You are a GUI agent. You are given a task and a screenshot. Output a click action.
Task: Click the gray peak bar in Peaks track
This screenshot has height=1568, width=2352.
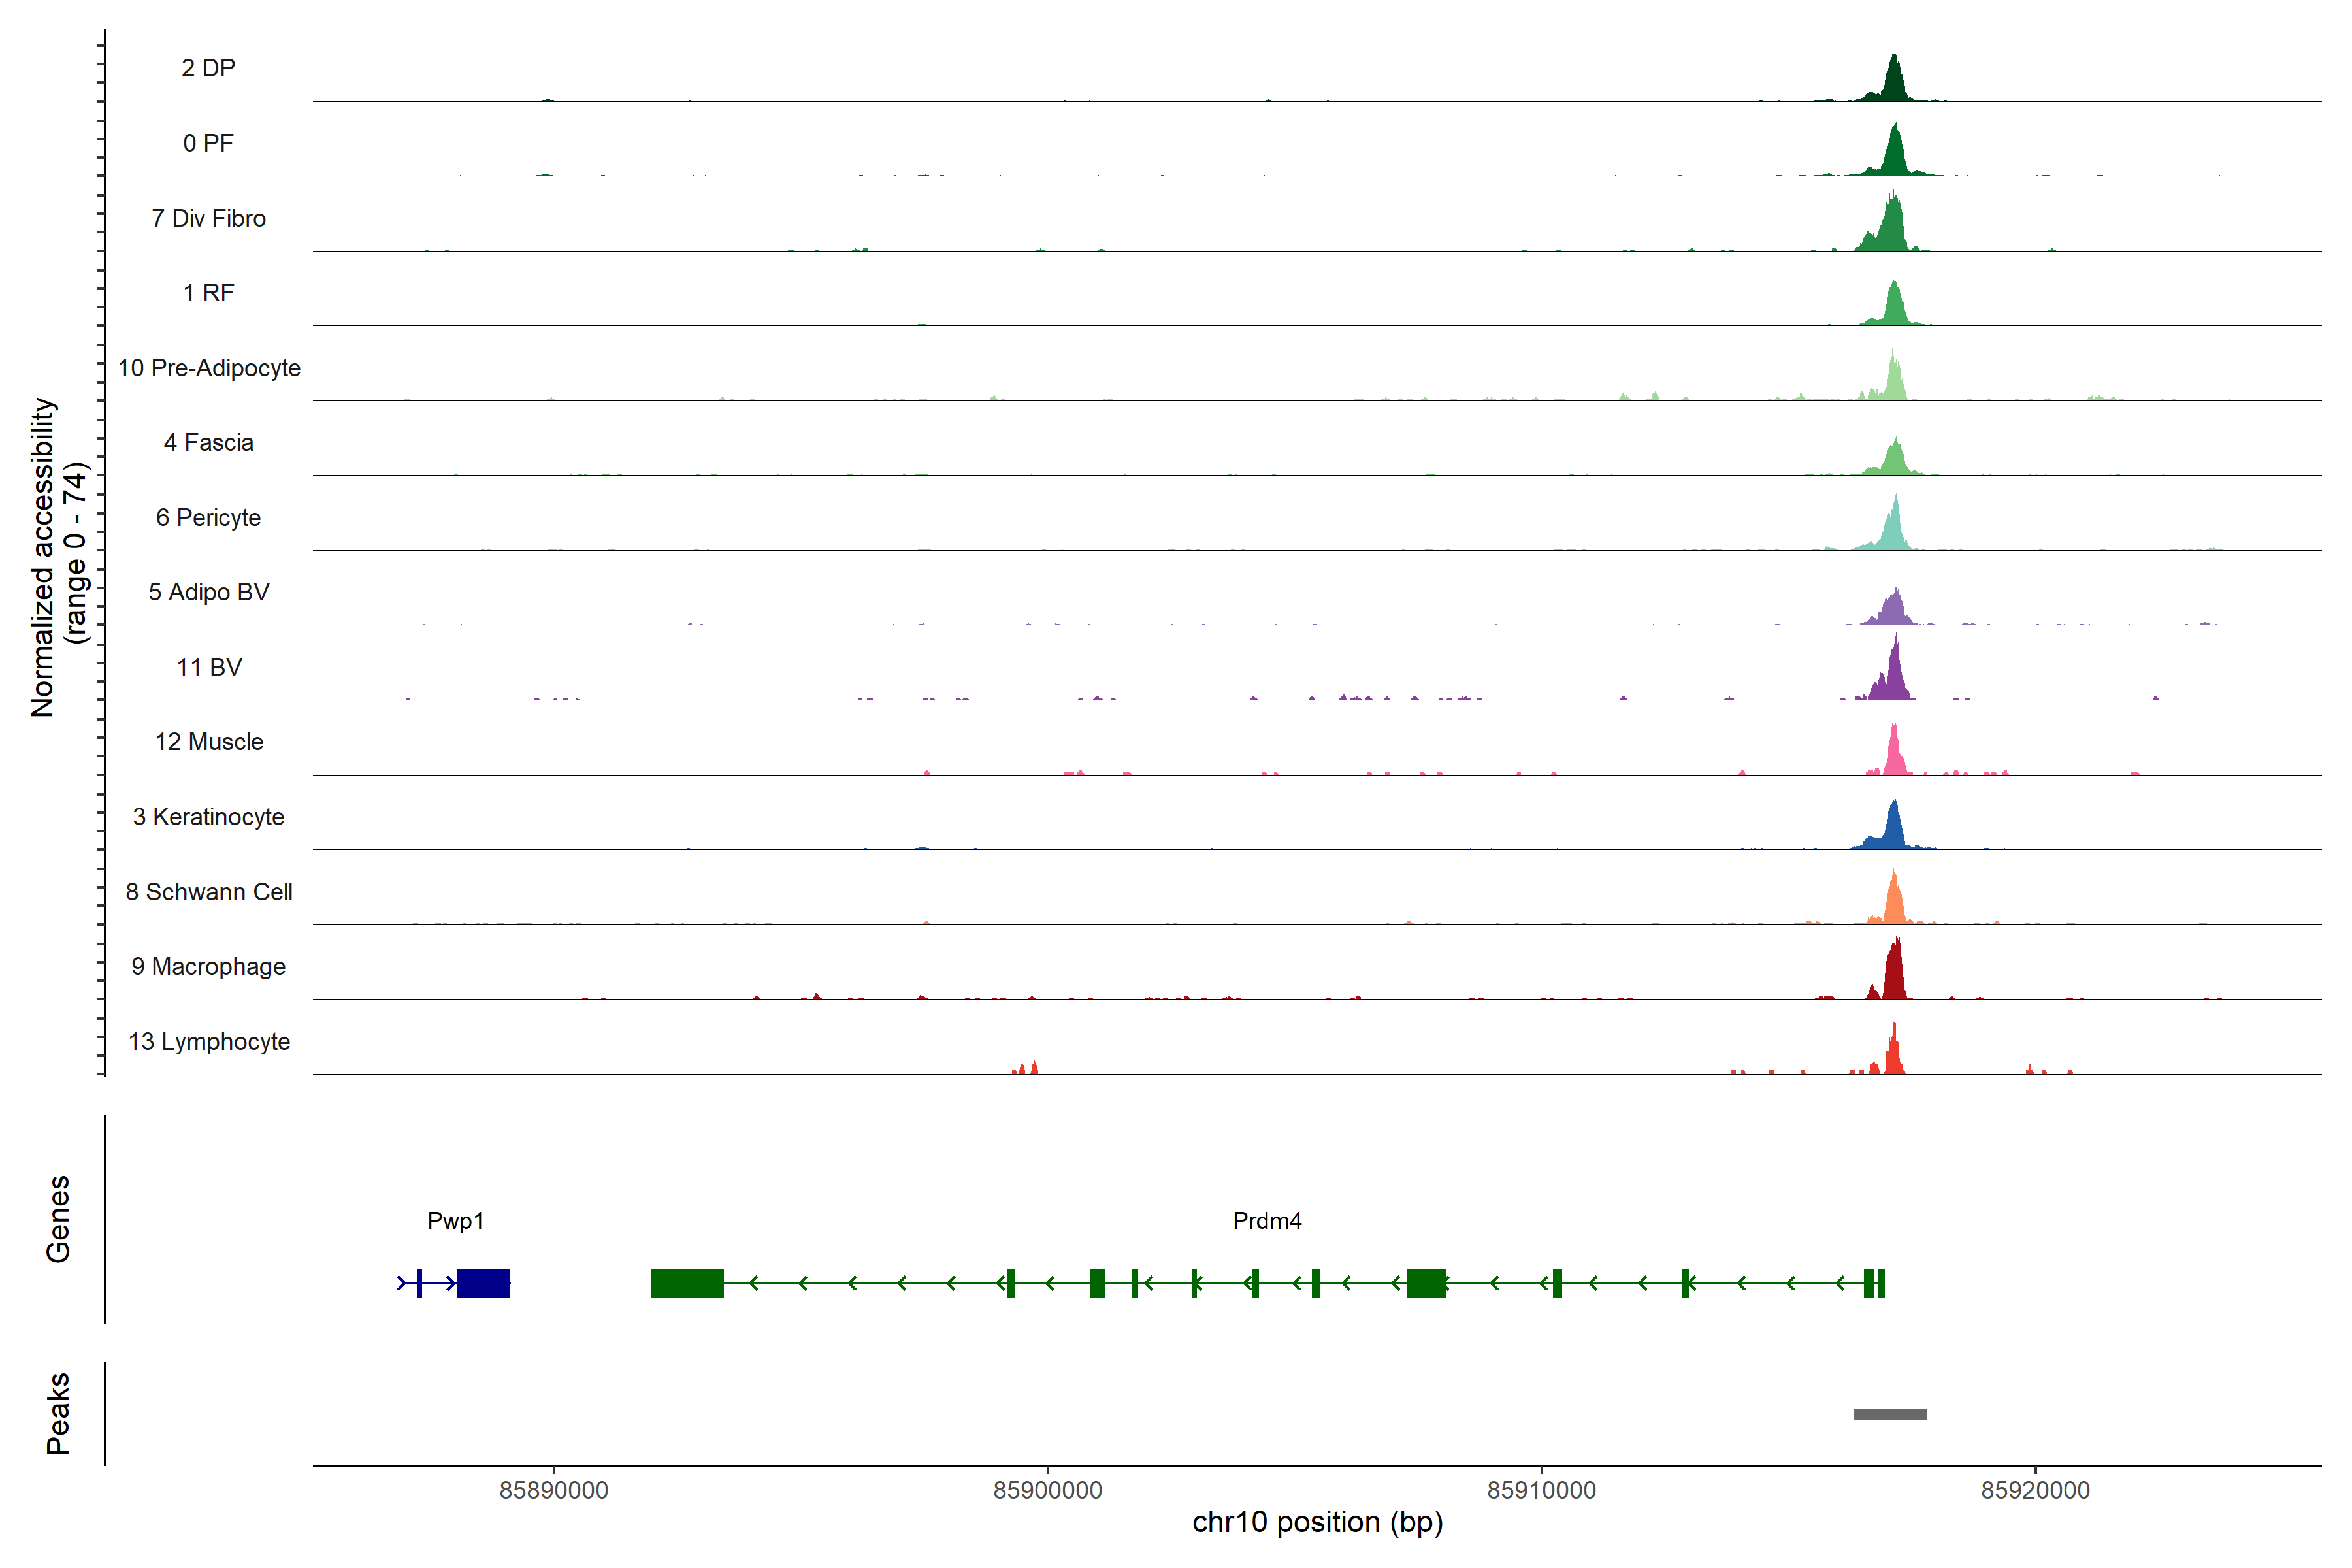(x=1889, y=1413)
